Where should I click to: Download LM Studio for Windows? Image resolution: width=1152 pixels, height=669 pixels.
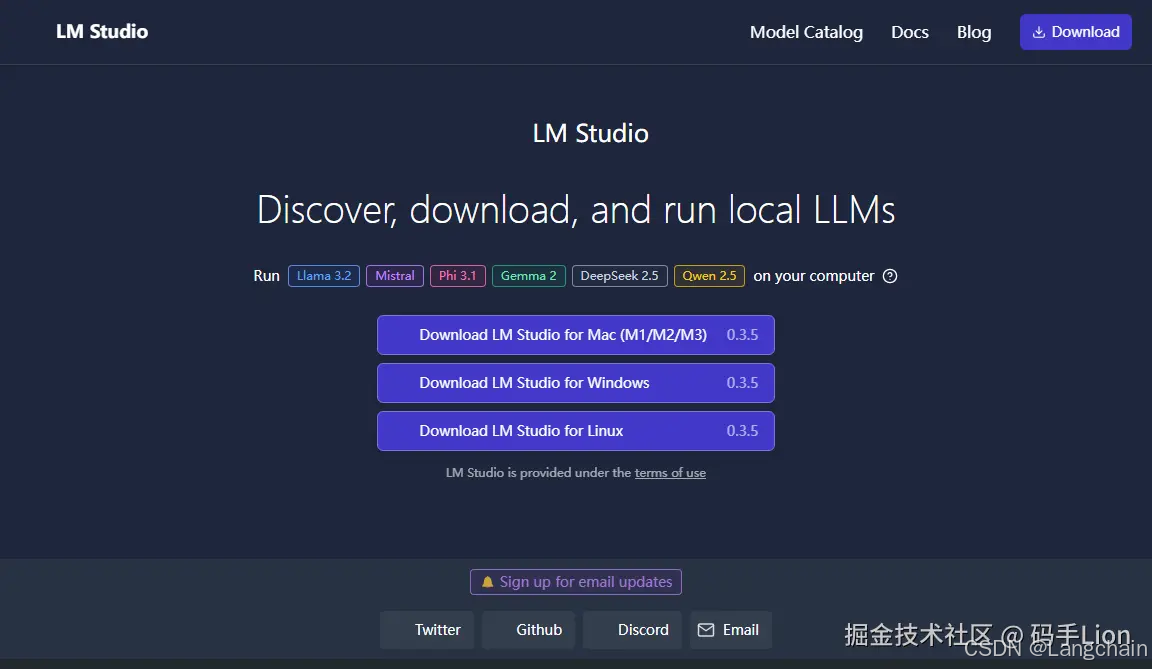pyautogui.click(x=576, y=383)
